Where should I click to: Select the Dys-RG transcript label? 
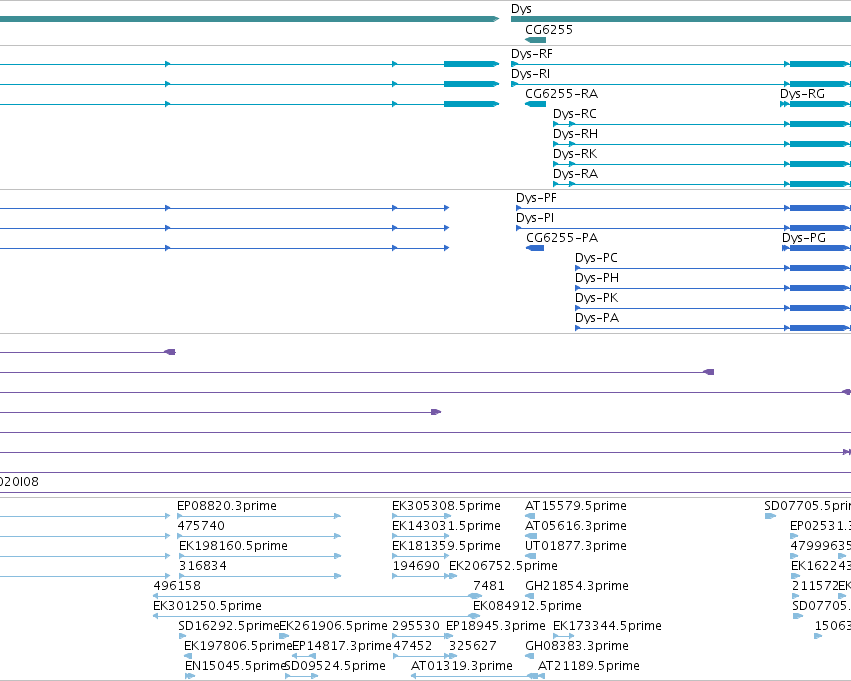pyautogui.click(x=802, y=94)
